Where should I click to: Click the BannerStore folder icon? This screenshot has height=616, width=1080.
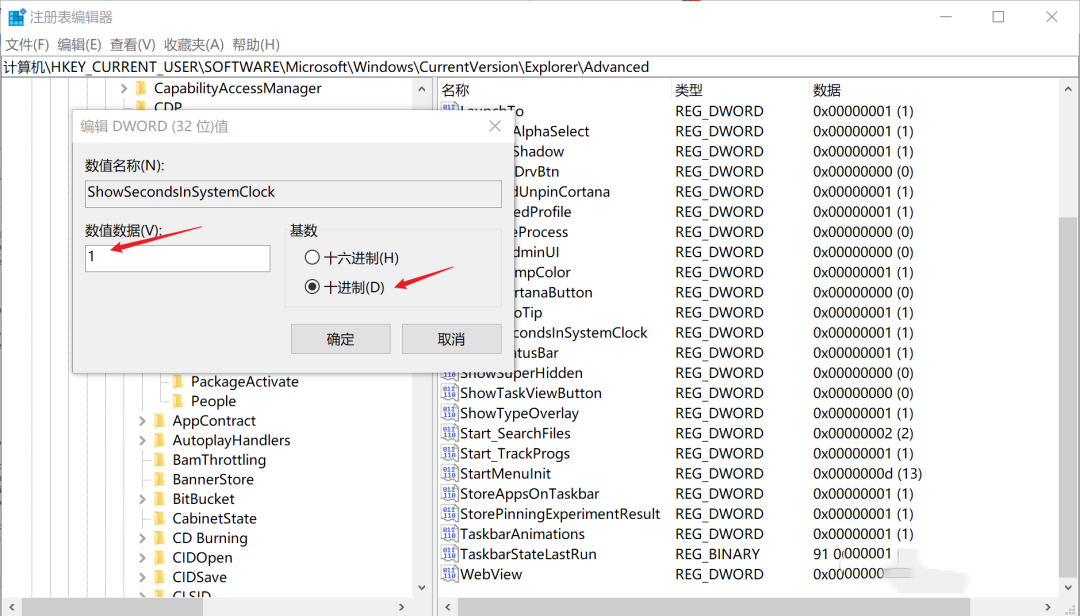(160, 480)
